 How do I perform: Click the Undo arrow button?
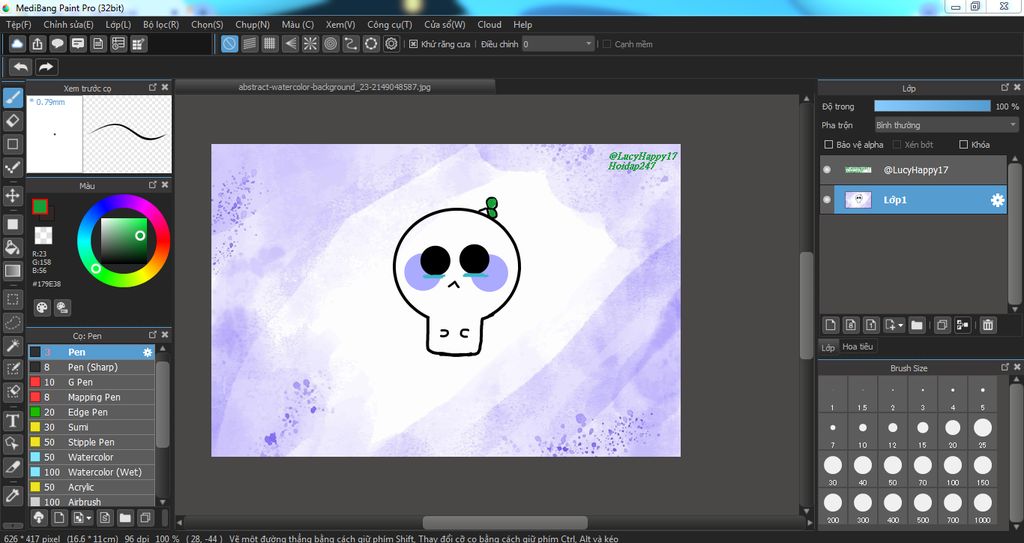tap(21, 67)
